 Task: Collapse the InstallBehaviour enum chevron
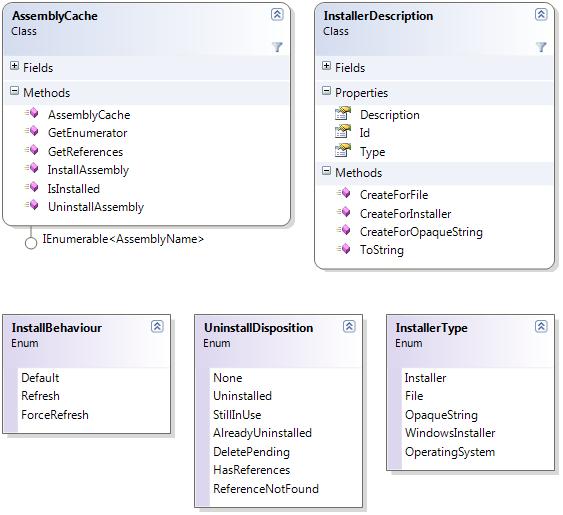pyautogui.click(x=157, y=326)
